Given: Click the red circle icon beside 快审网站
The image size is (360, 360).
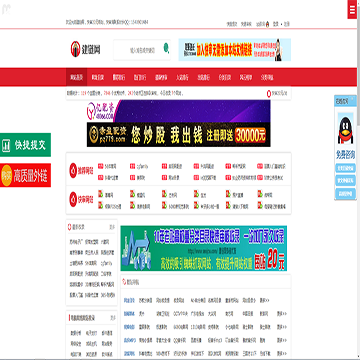Looking at the screenshot, I should pyautogui.click(x=73, y=199).
